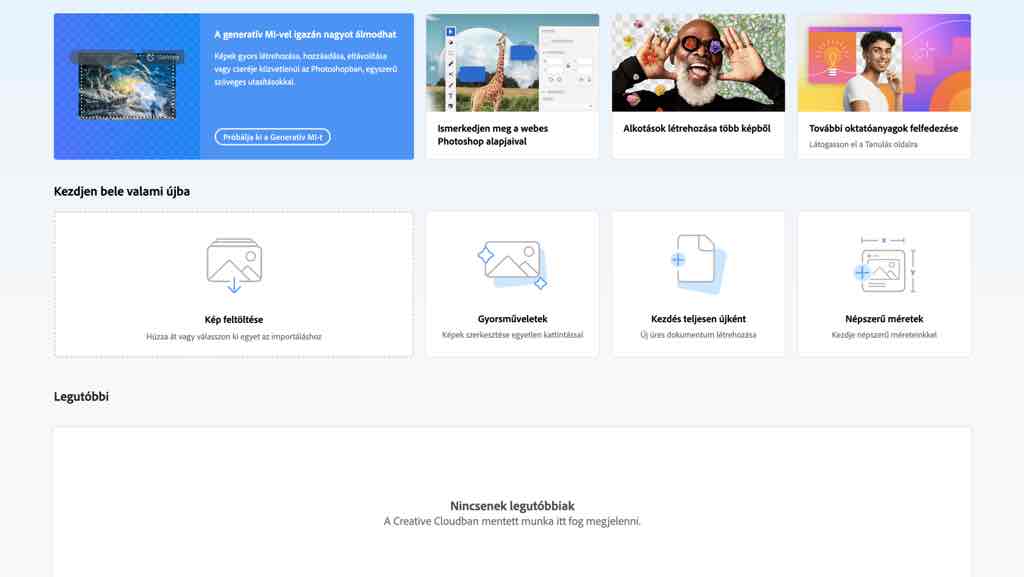Select the Népszerű méretek label
Viewport: 1024px width, 577px height.
pyautogui.click(x=884, y=319)
